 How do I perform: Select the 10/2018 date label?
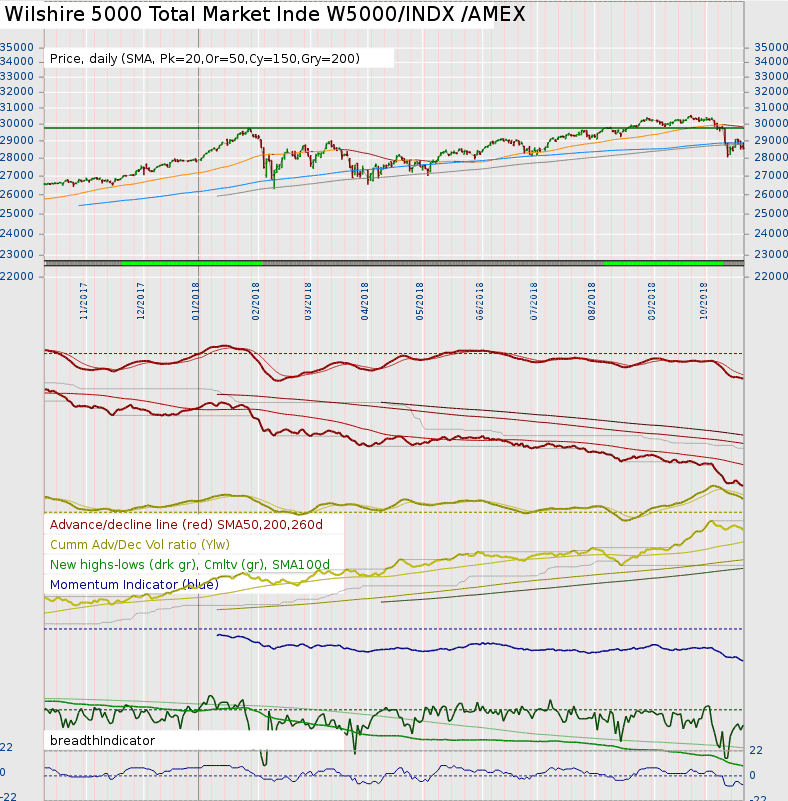pyautogui.click(x=703, y=301)
